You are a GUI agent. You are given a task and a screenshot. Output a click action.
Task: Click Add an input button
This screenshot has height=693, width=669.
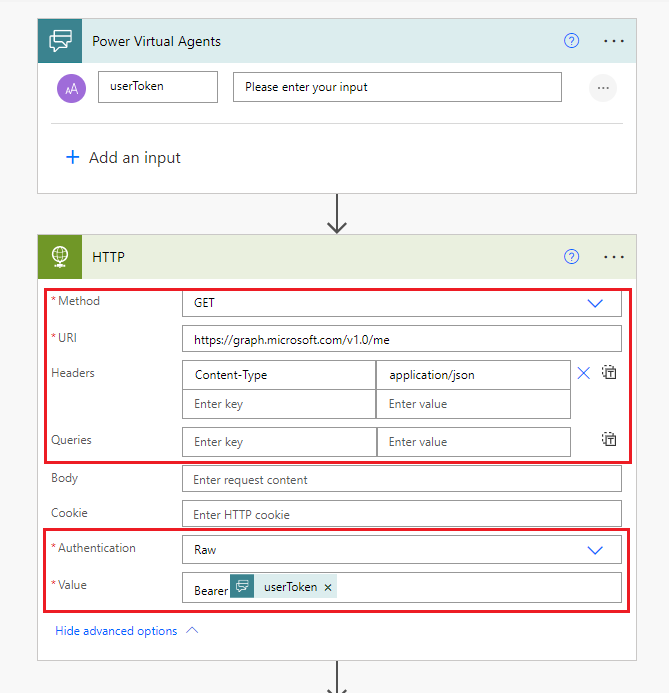123,158
